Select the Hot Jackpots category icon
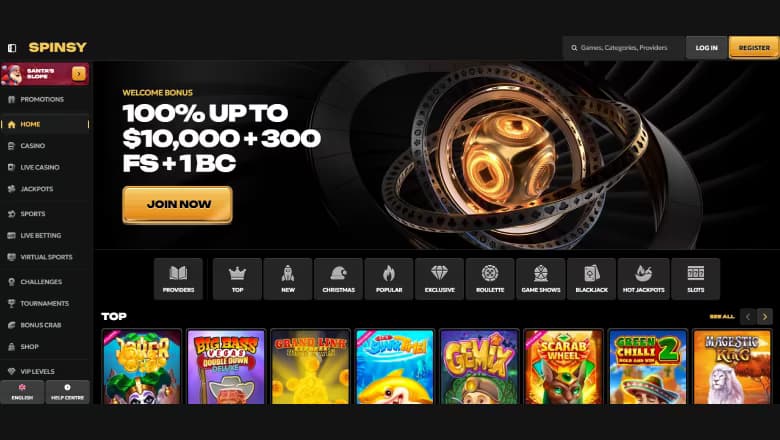The height and width of the screenshot is (440, 780). [x=643, y=279]
